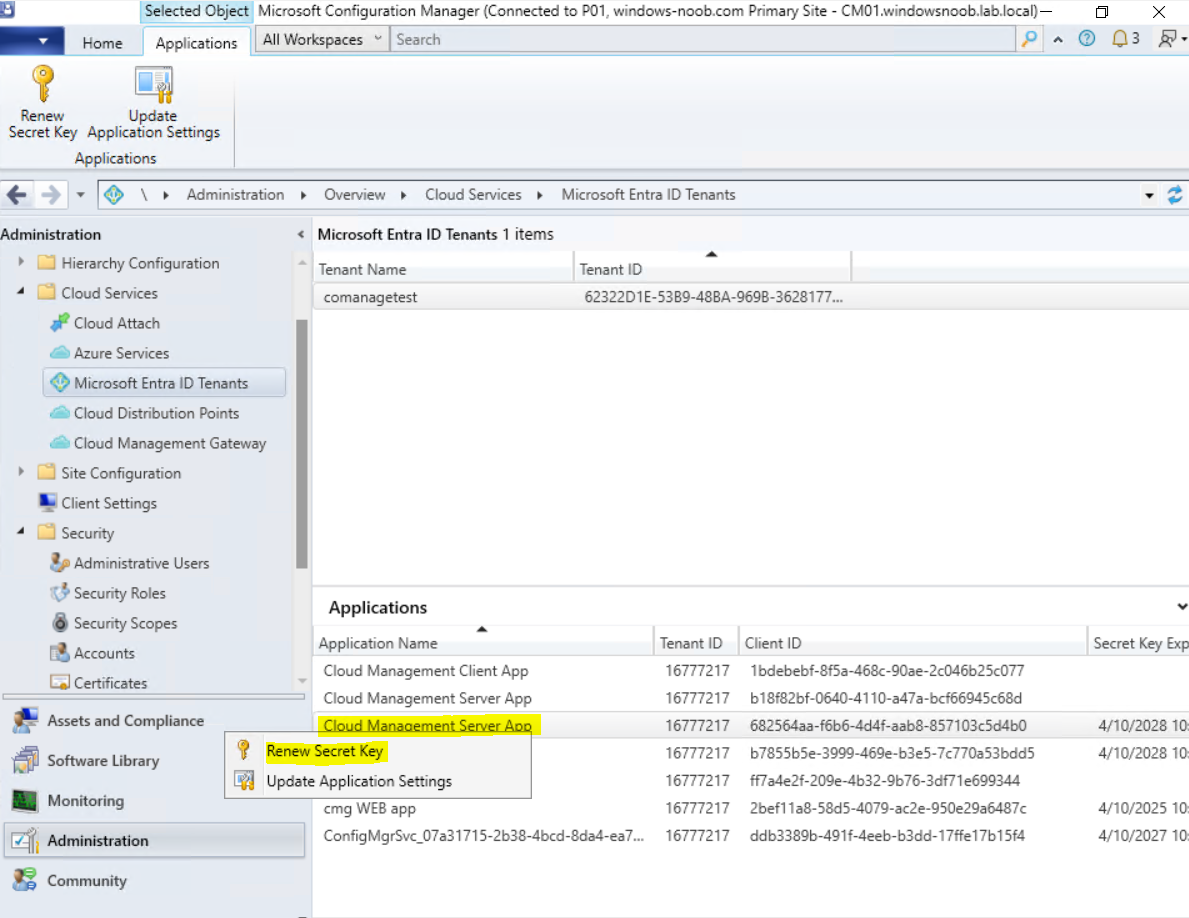1189x918 pixels.
Task: Click the breadcrumb root node icon
Action: 114,195
